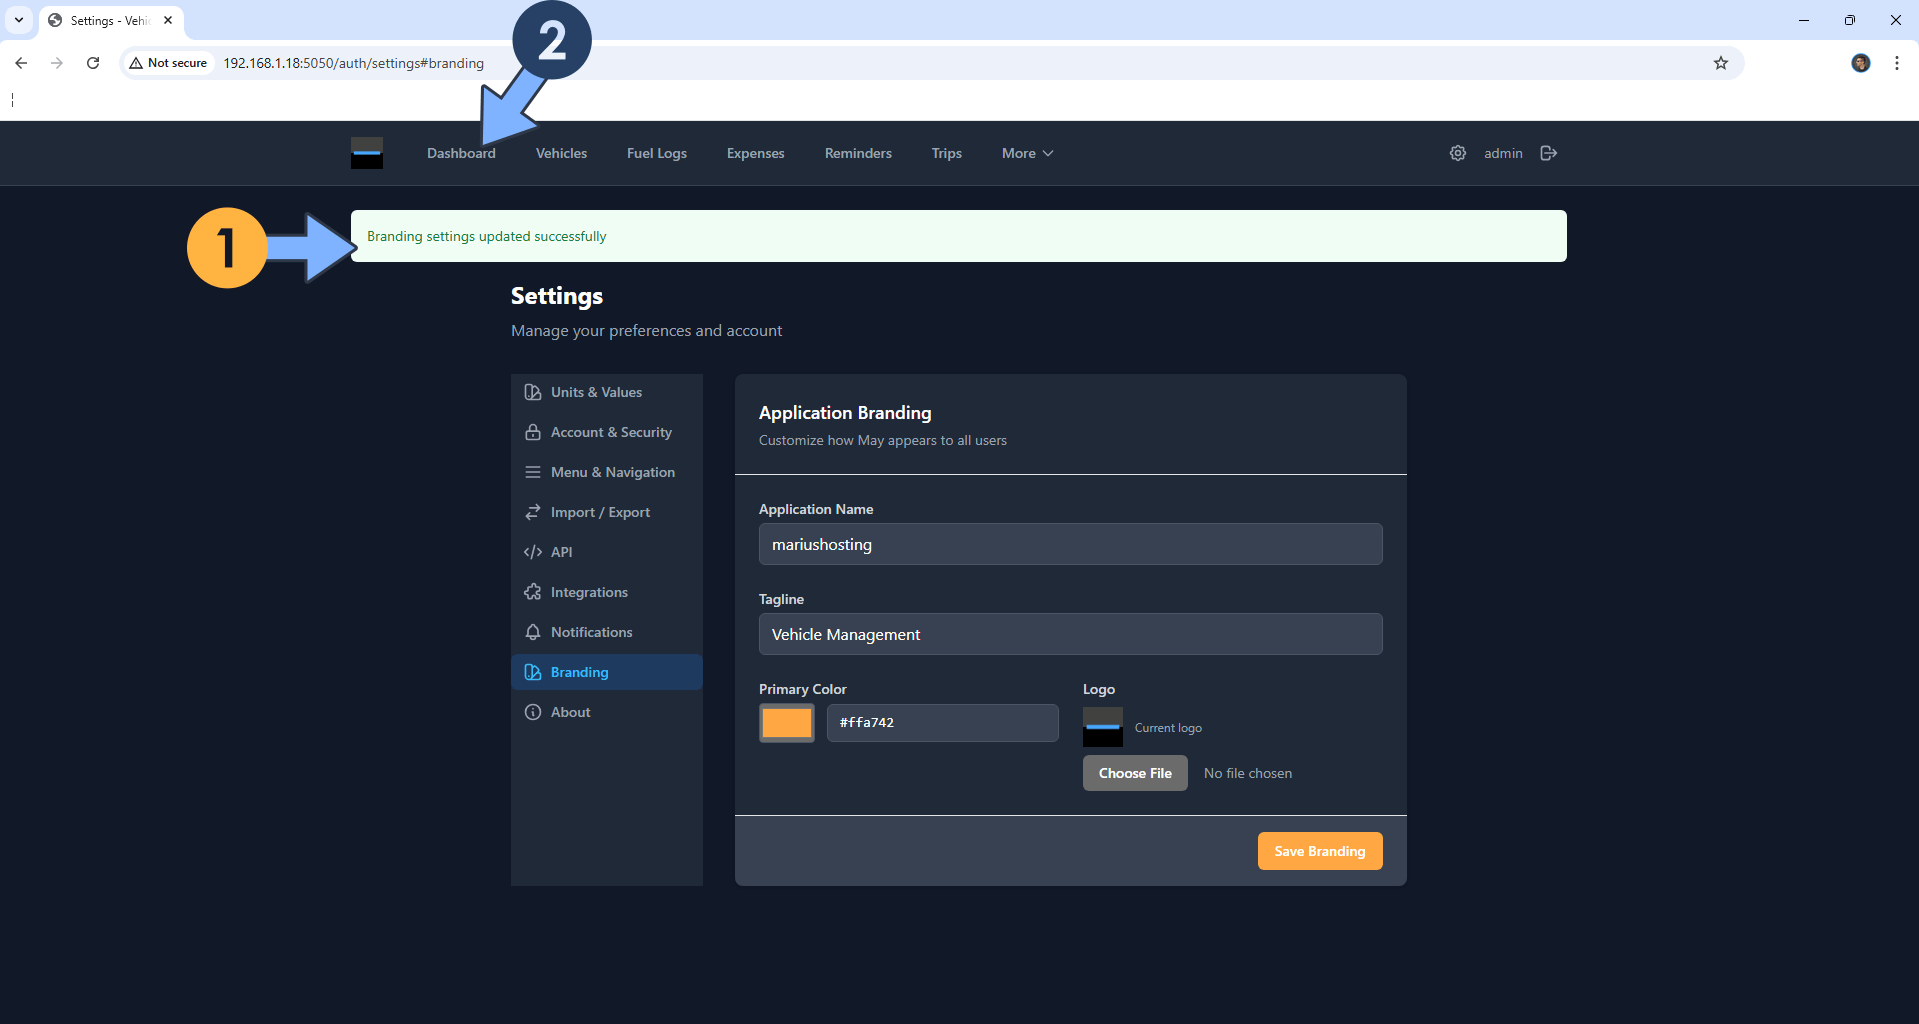This screenshot has width=1919, height=1024.
Task: Click the Tagline text field
Action: click(x=1070, y=634)
